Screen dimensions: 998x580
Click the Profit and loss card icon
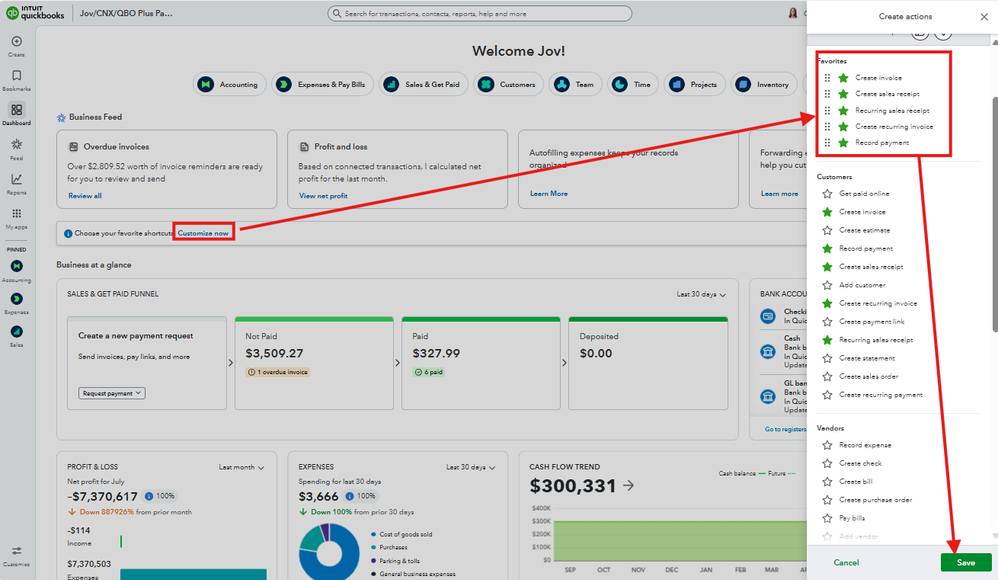pyautogui.click(x=304, y=146)
